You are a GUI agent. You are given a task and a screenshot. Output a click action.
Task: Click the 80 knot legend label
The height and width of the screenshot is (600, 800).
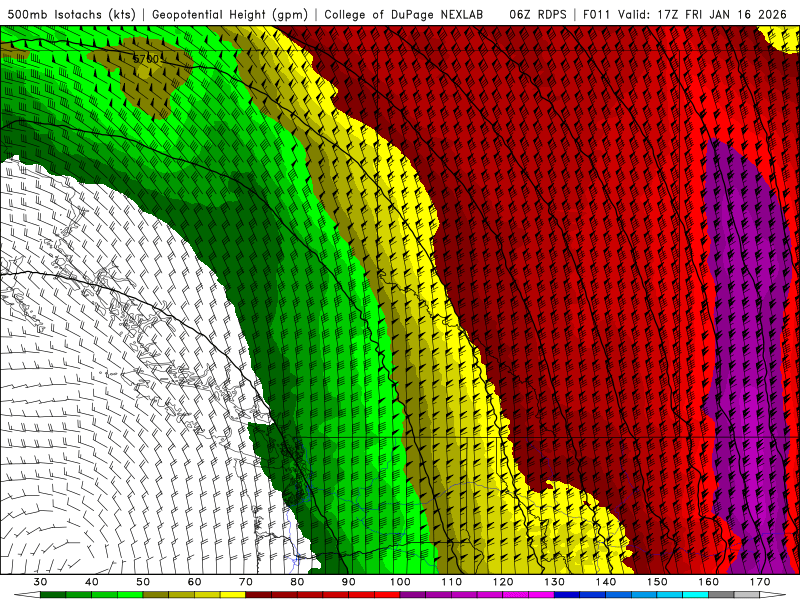point(297,582)
